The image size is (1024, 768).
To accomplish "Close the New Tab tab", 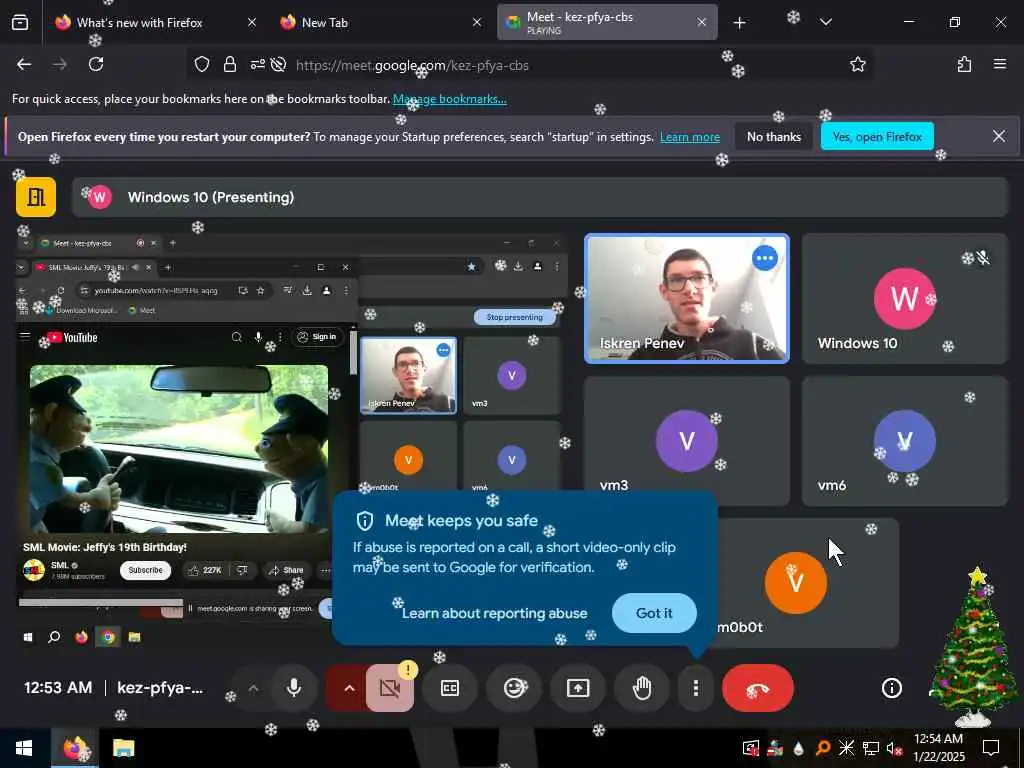I will [477, 23].
